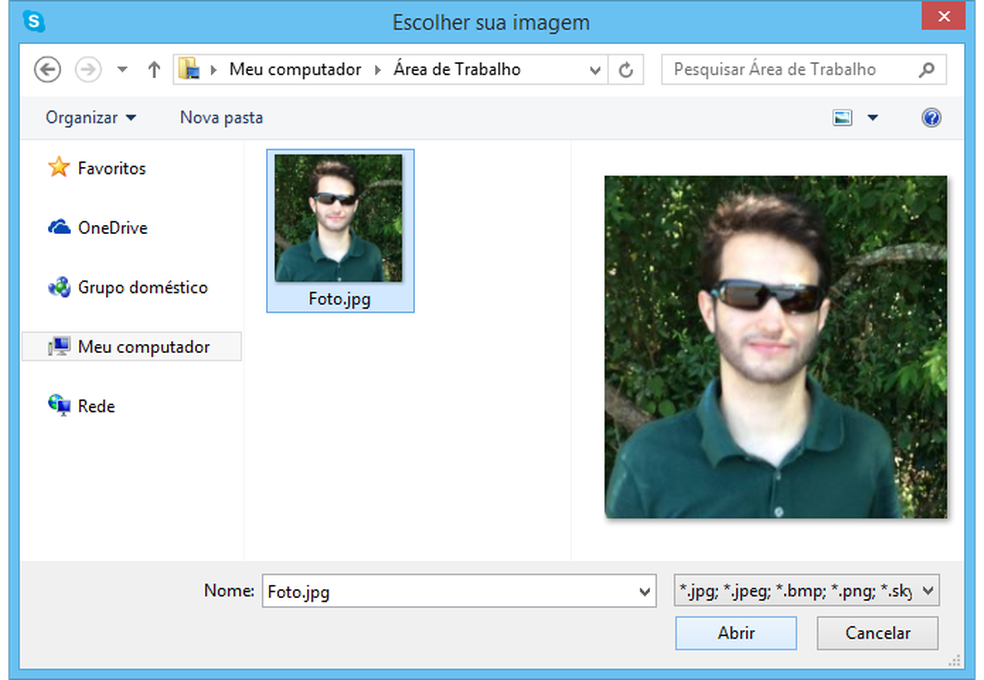Expand the view options dropdown arrow
This screenshot has height=680, width=984.
873,118
